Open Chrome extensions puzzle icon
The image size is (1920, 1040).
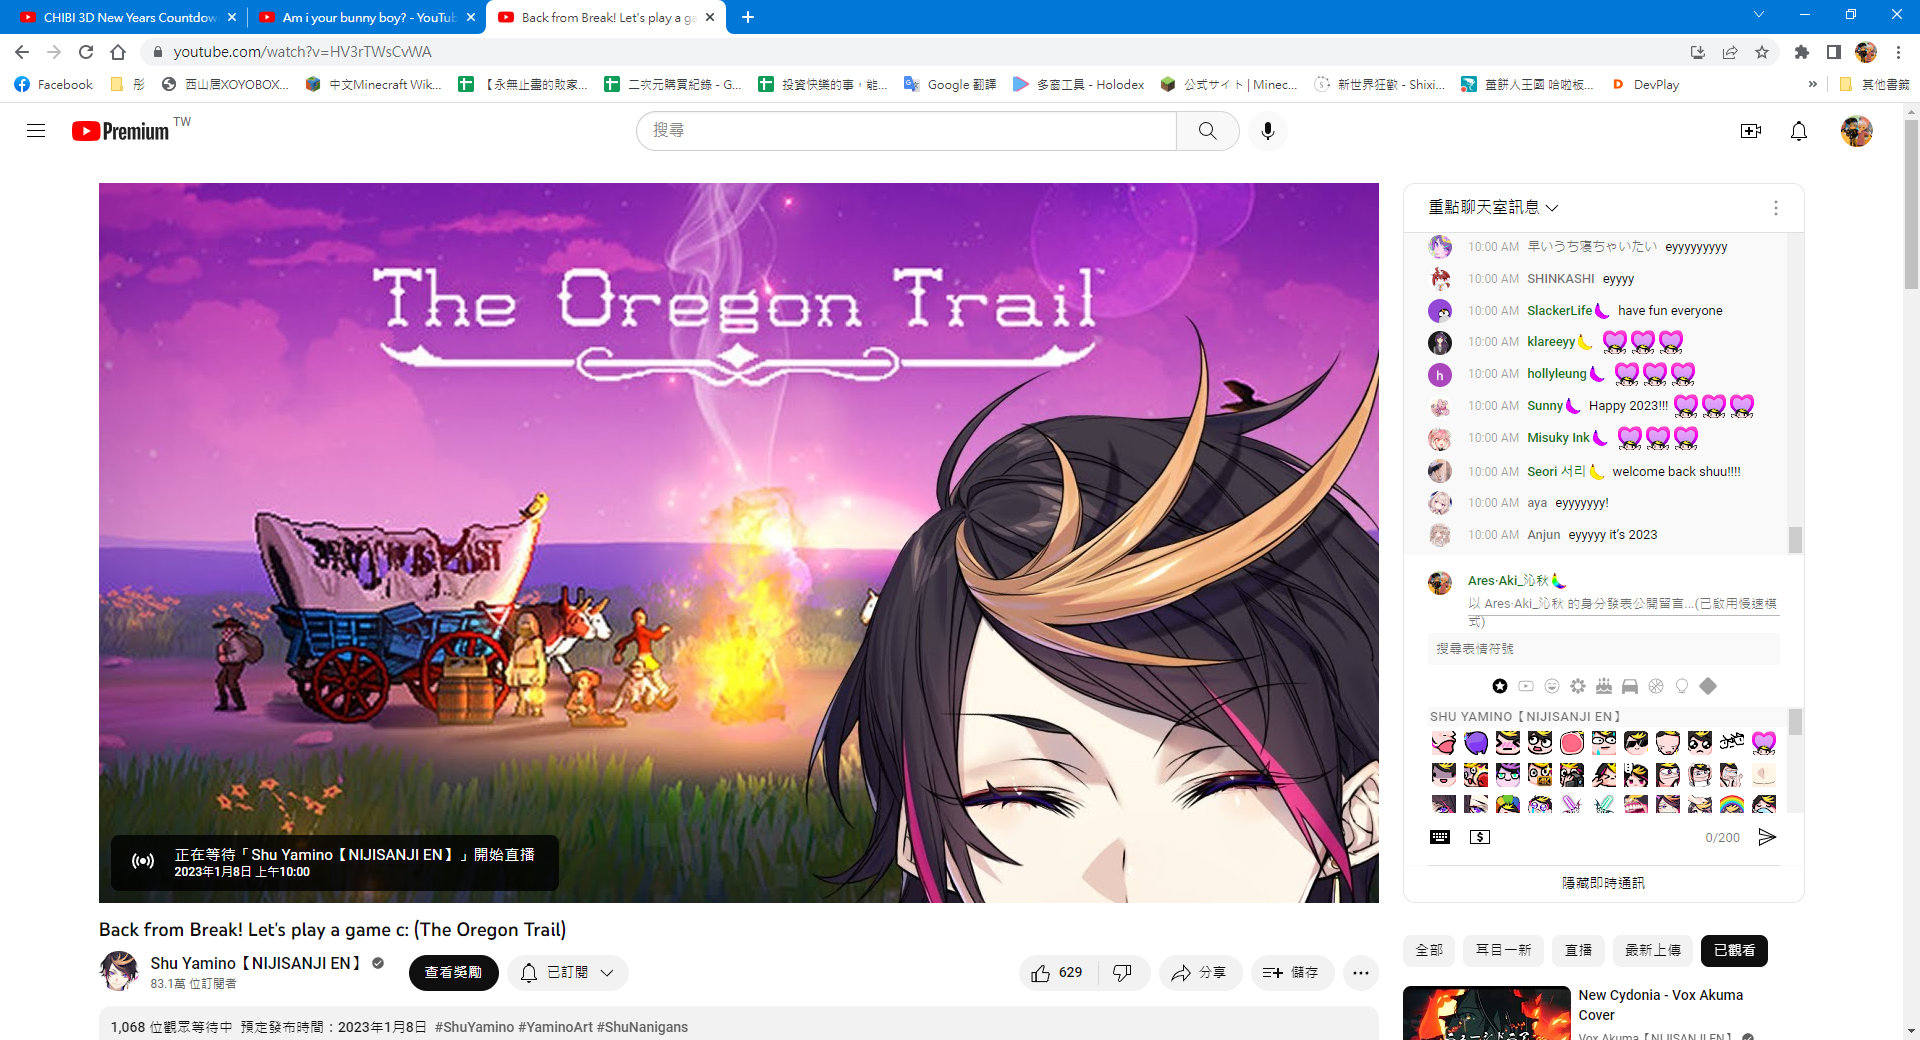(x=1802, y=52)
